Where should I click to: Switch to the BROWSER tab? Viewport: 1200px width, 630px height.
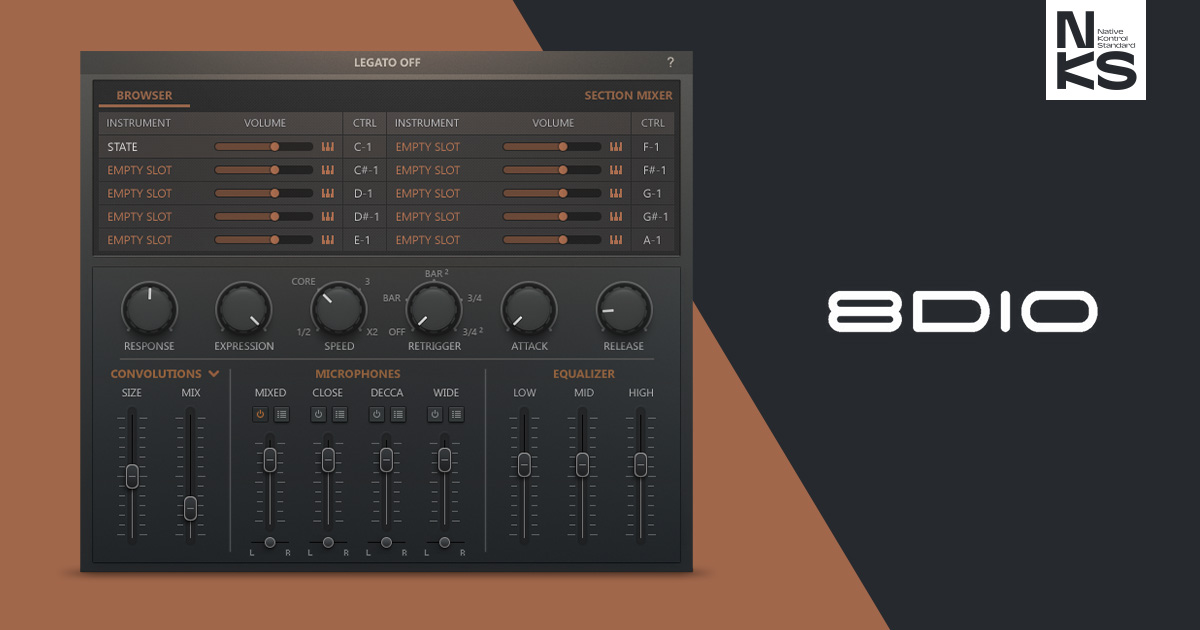click(144, 95)
